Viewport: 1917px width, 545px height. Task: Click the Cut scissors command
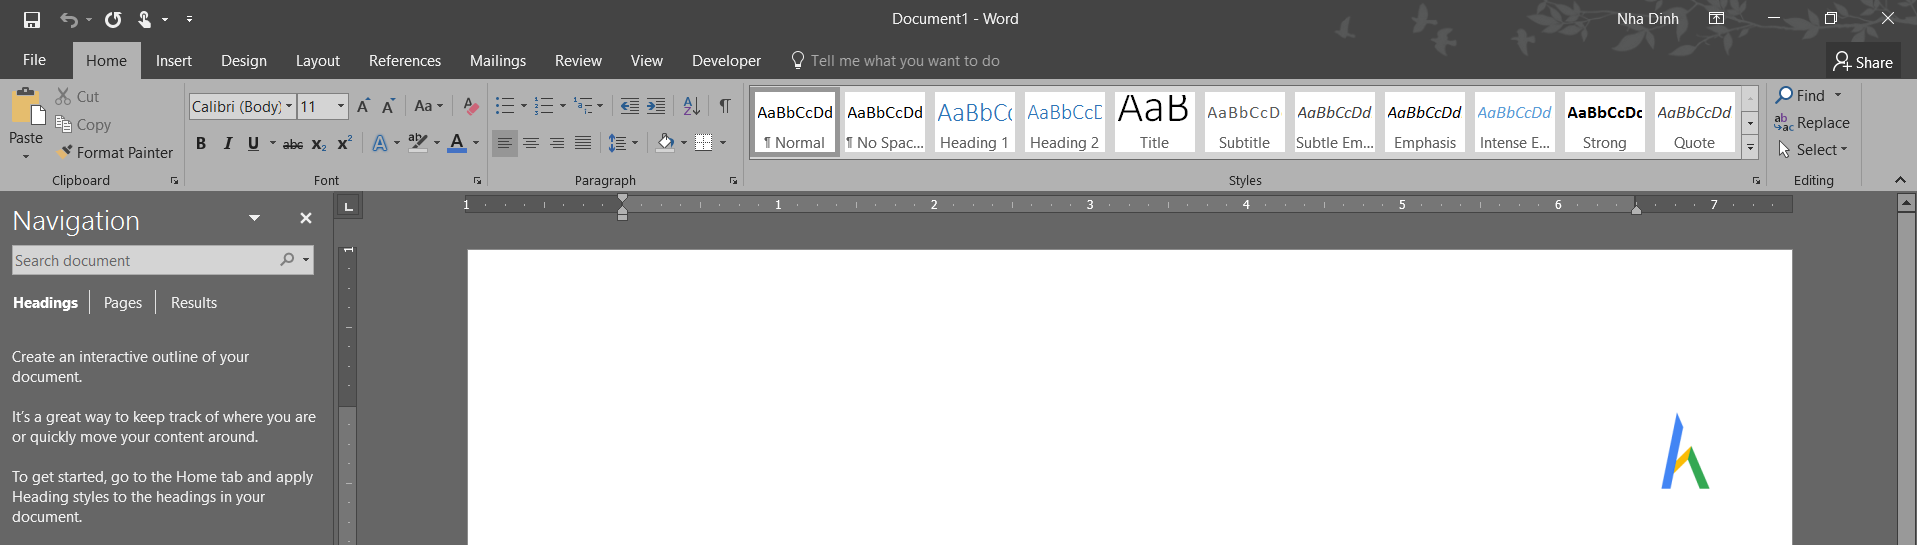(x=77, y=96)
